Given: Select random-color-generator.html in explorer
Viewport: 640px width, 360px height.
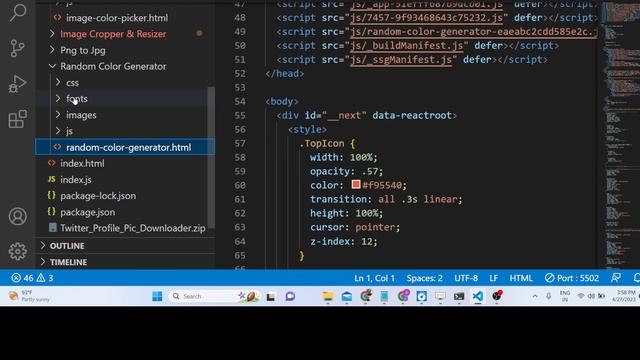Looking at the screenshot, I should point(125,147).
